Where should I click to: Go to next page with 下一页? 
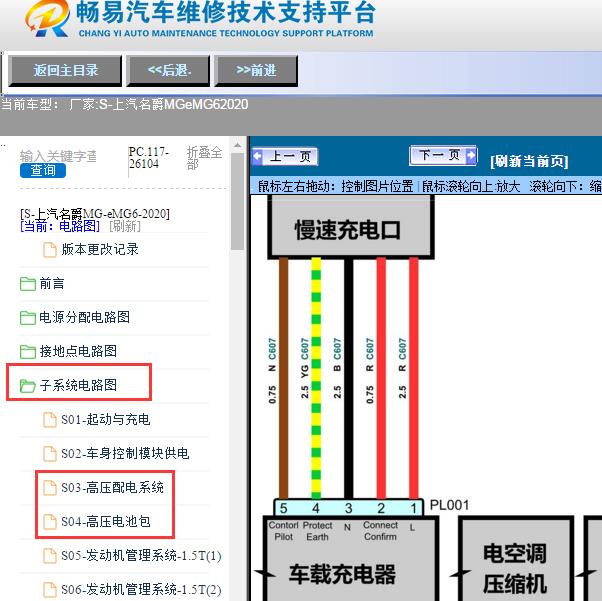[443, 156]
